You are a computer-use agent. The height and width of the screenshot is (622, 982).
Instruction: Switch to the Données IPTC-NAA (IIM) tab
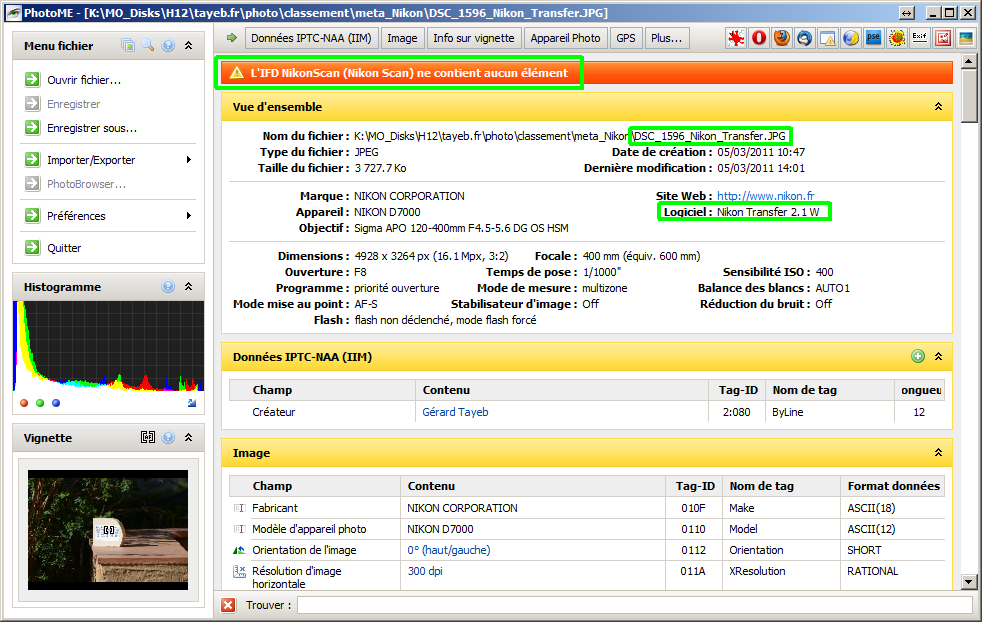(x=311, y=38)
